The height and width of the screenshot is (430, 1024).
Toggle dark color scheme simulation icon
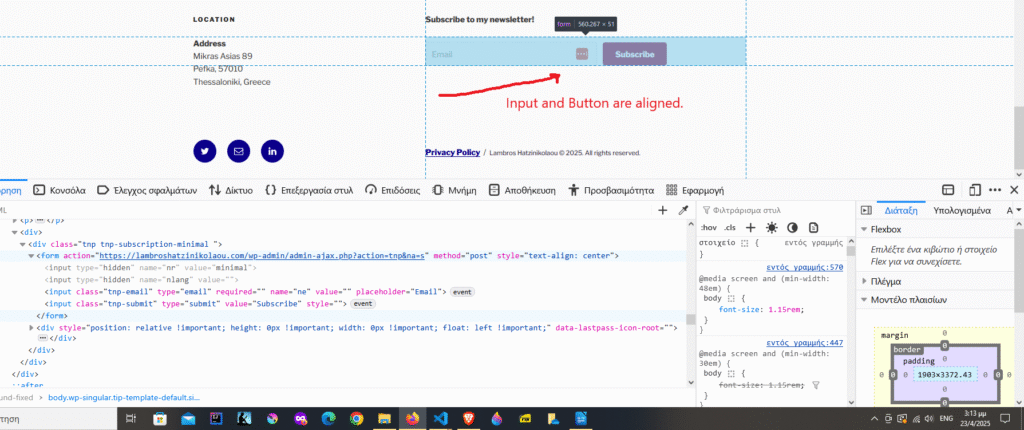coord(790,228)
